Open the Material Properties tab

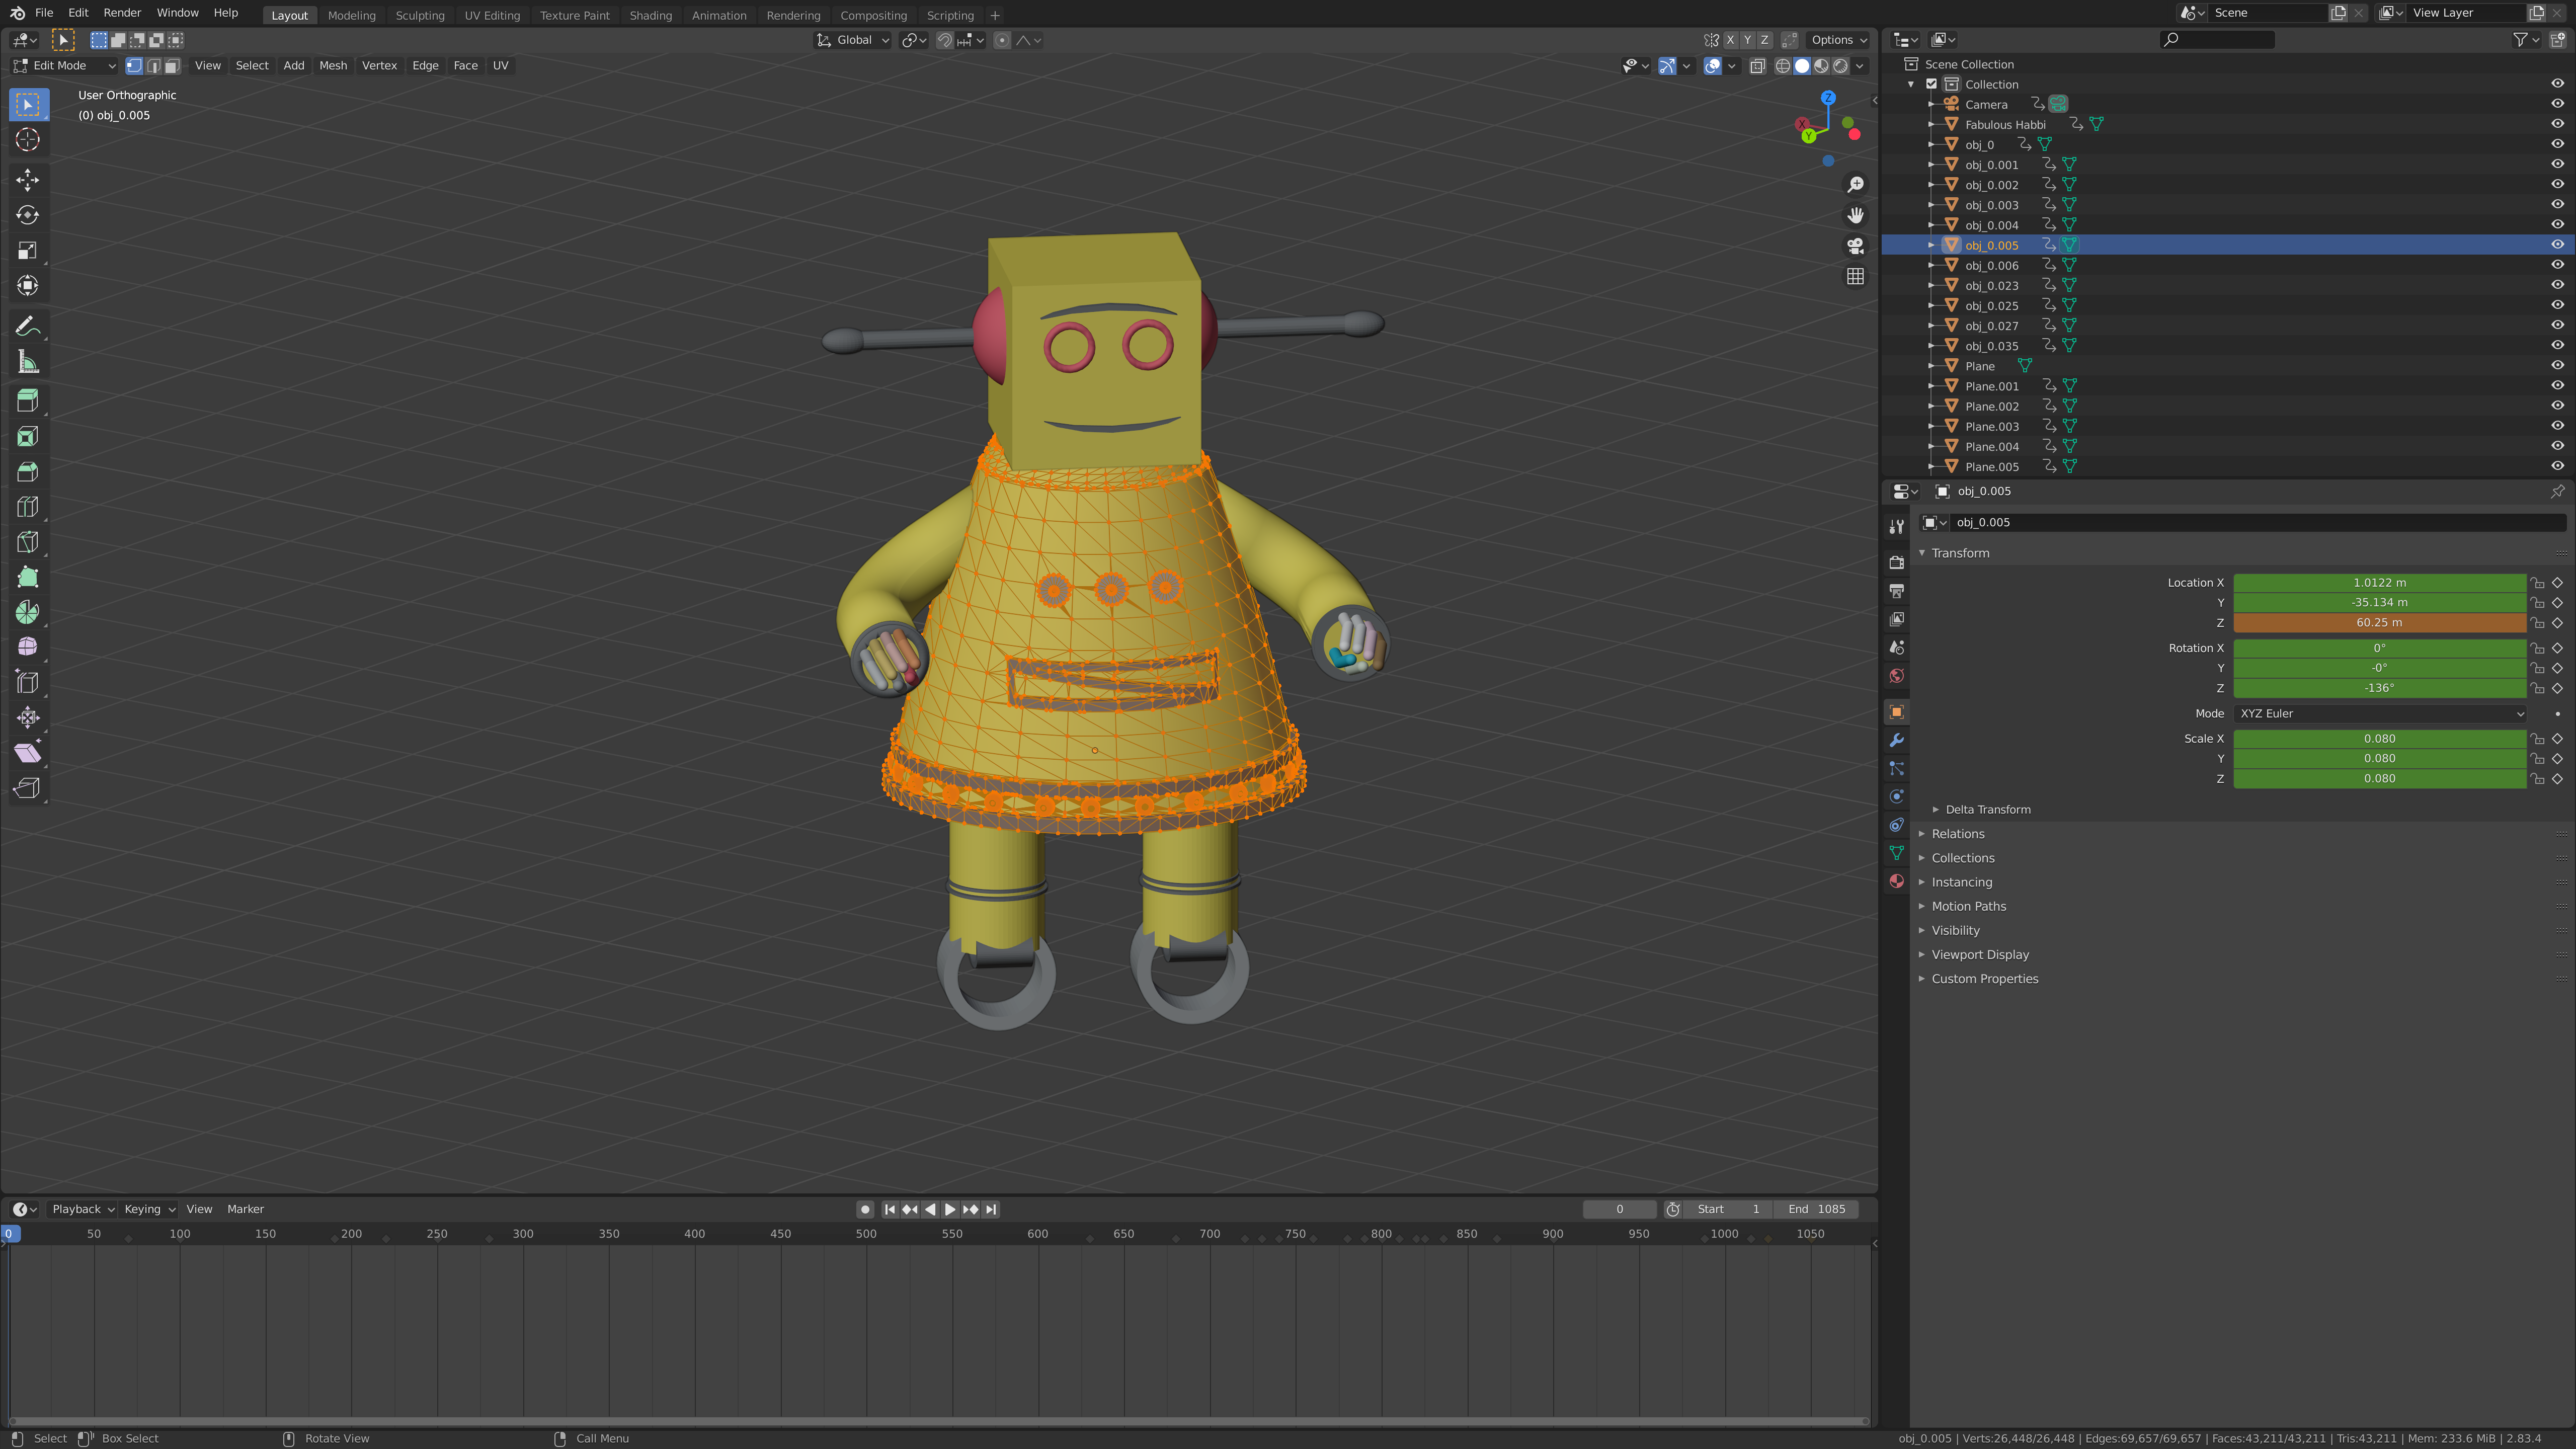click(x=1896, y=881)
